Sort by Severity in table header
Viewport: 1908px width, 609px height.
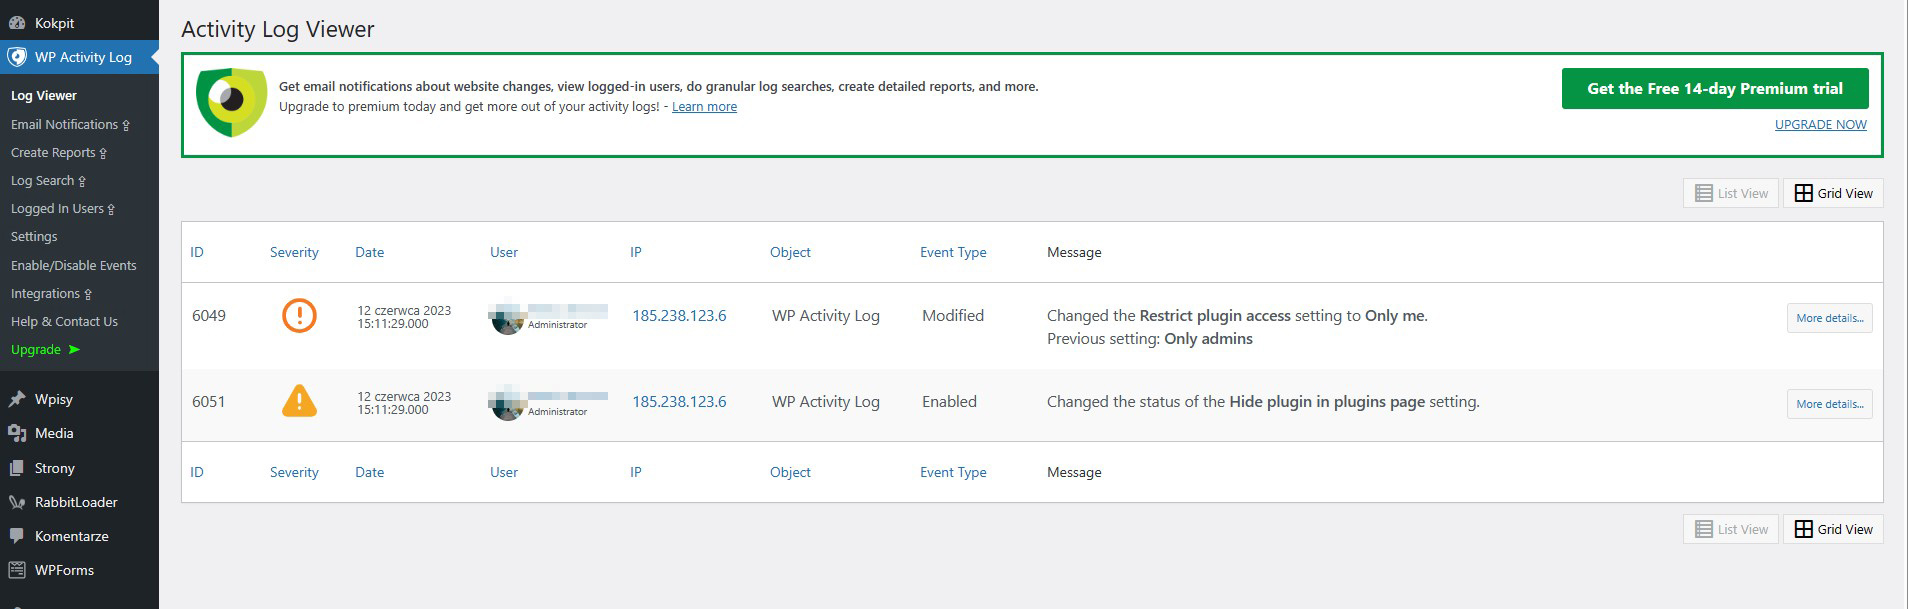[294, 252]
